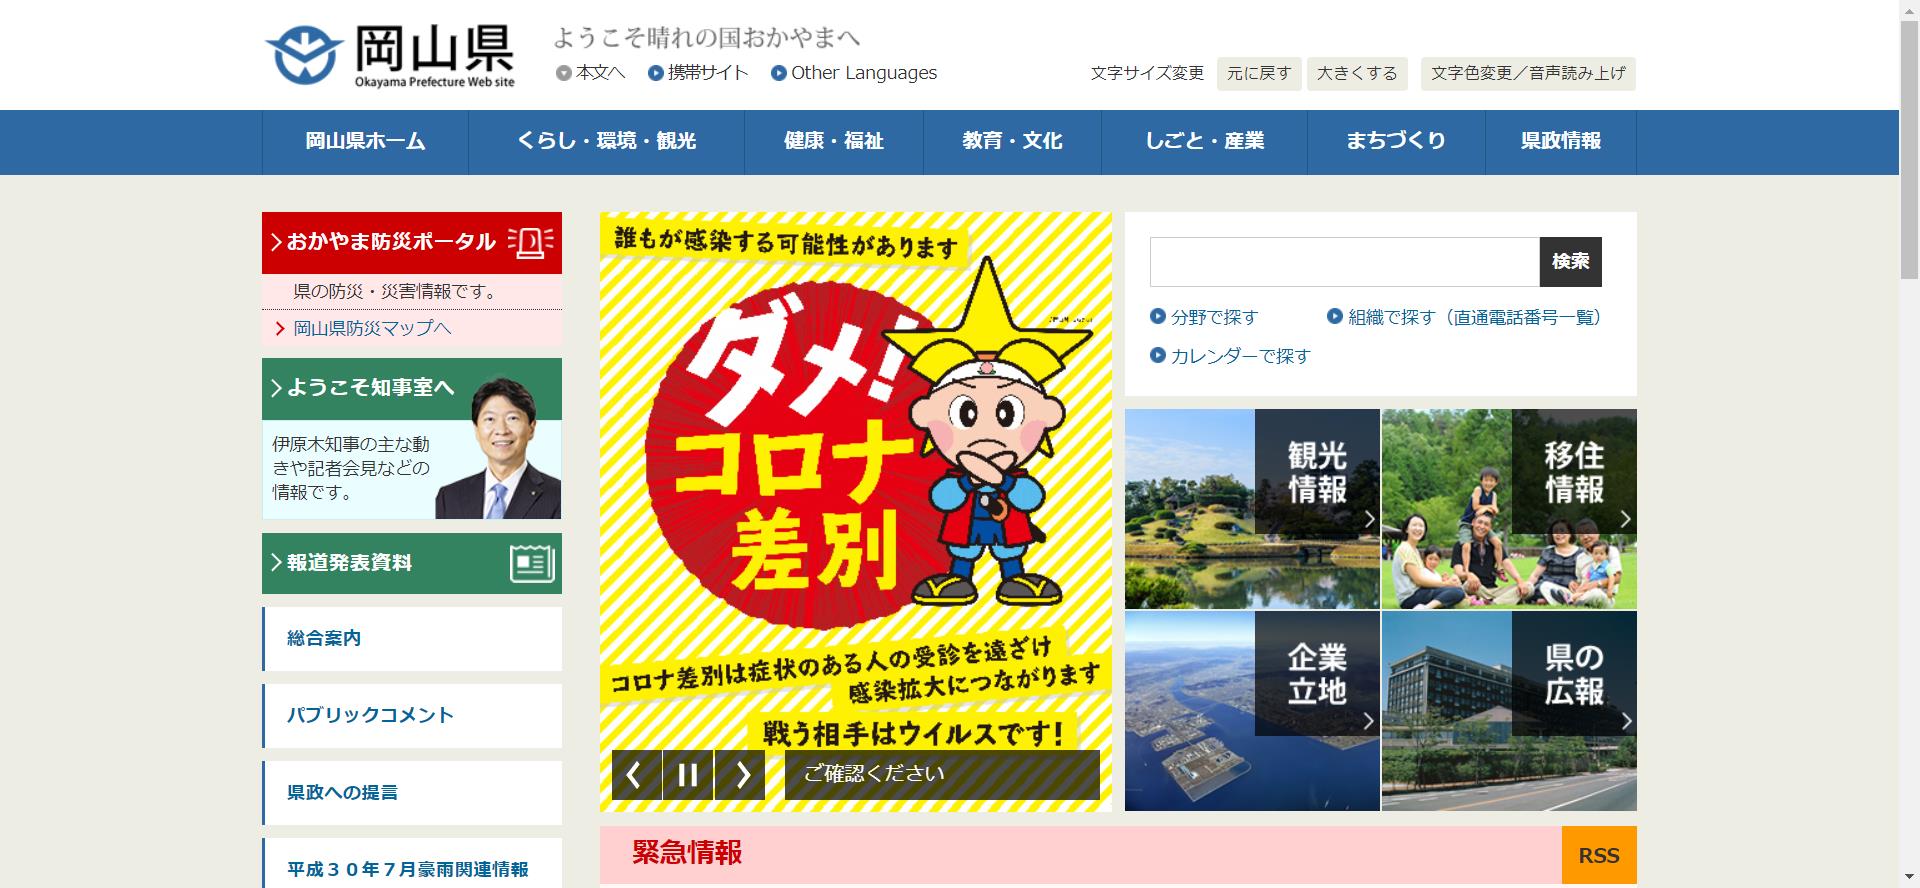Click the page vertical scrollbar thumb
The image size is (1920, 888).
pyautogui.click(x=1909, y=148)
